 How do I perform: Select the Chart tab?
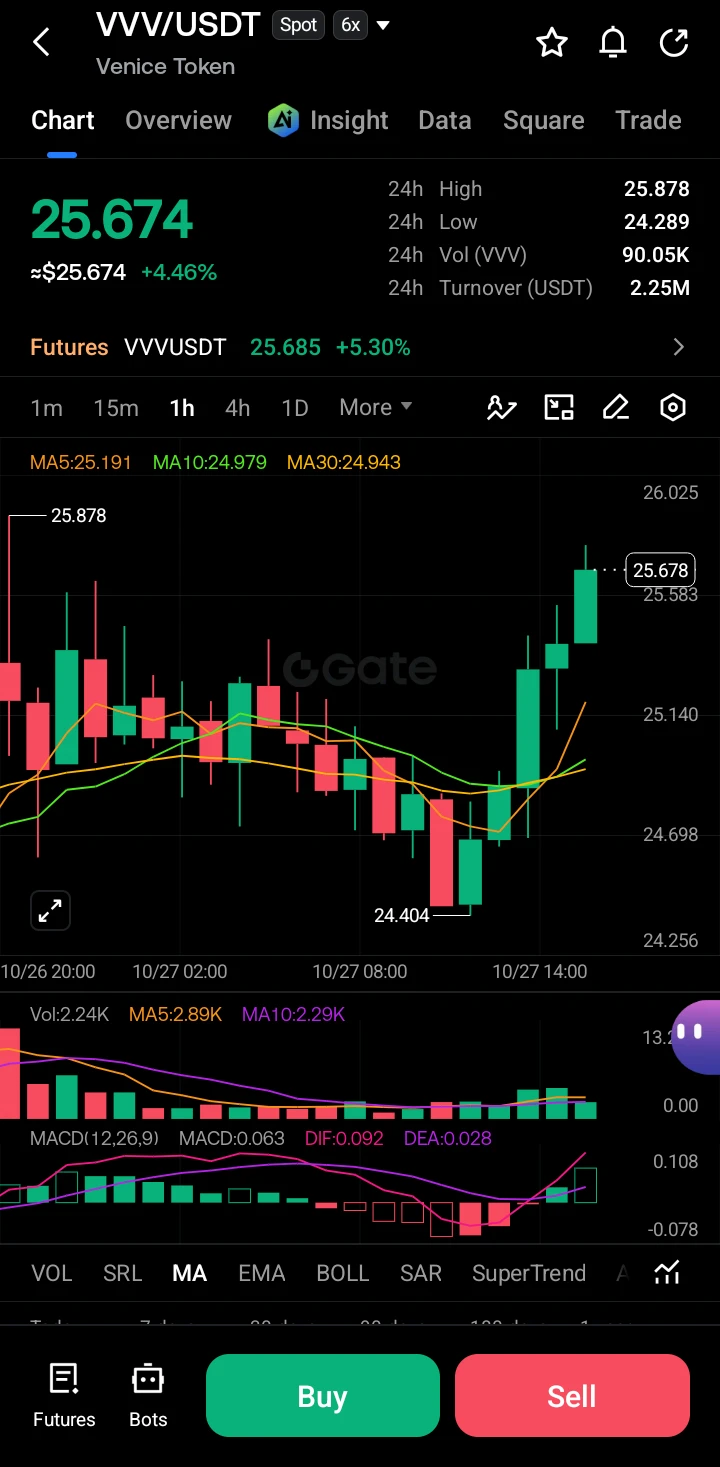coord(62,120)
